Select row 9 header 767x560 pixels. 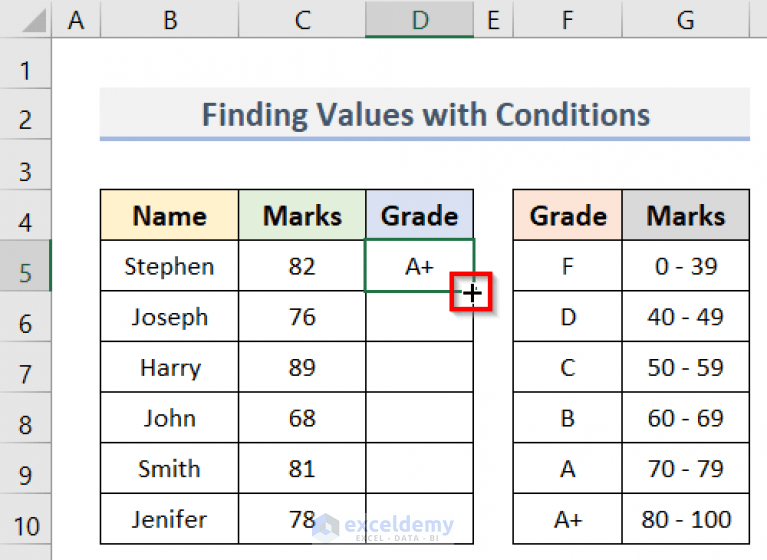tap(25, 469)
